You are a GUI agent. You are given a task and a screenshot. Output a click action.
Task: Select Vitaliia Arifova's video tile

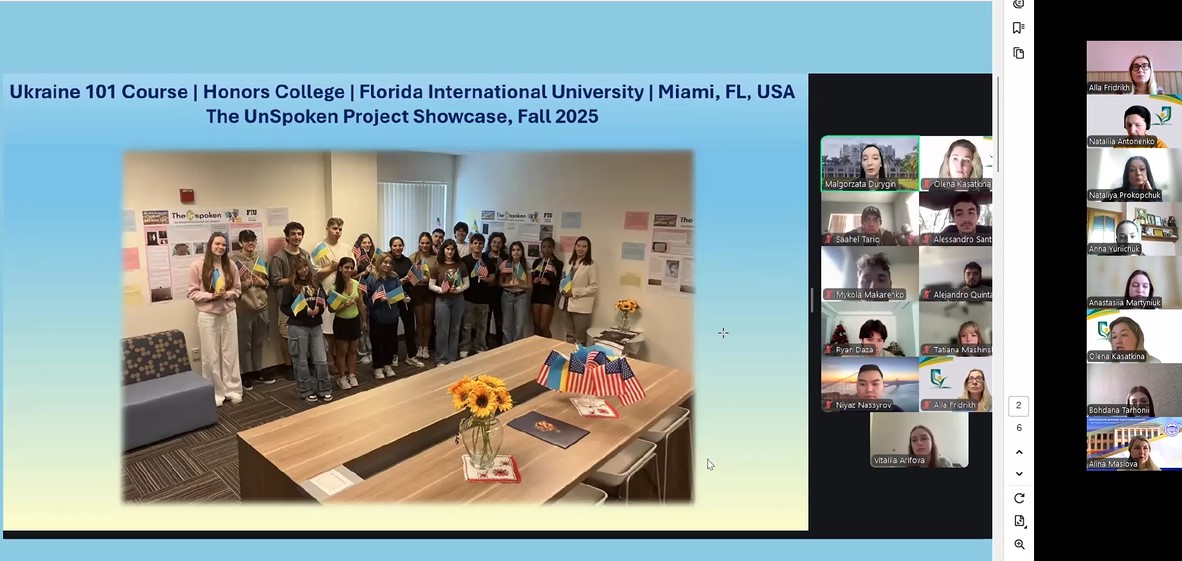pyautogui.click(x=918, y=439)
